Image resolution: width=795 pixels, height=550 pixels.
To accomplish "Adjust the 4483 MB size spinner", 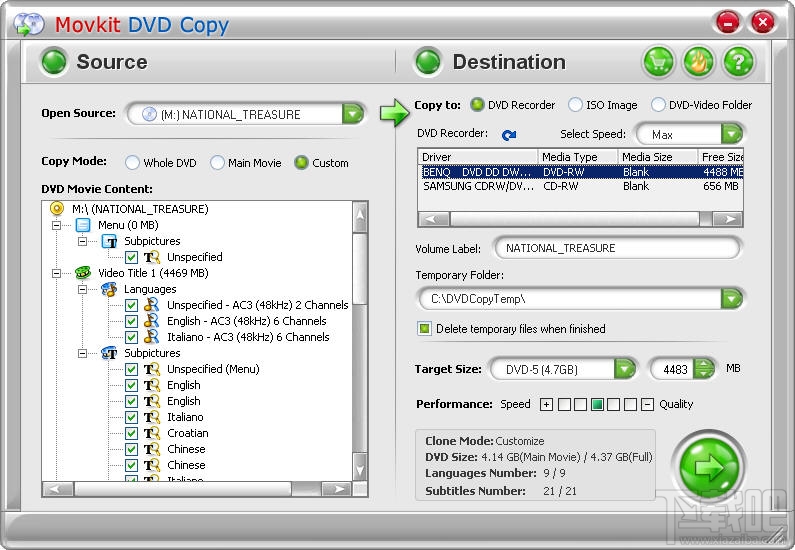I will (x=704, y=369).
